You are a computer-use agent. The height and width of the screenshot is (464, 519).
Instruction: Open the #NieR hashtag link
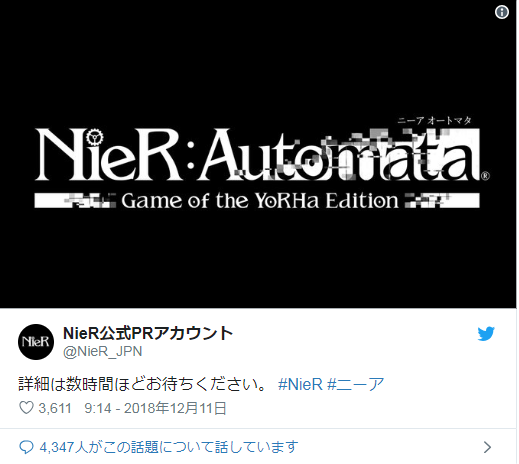pos(300,384)
